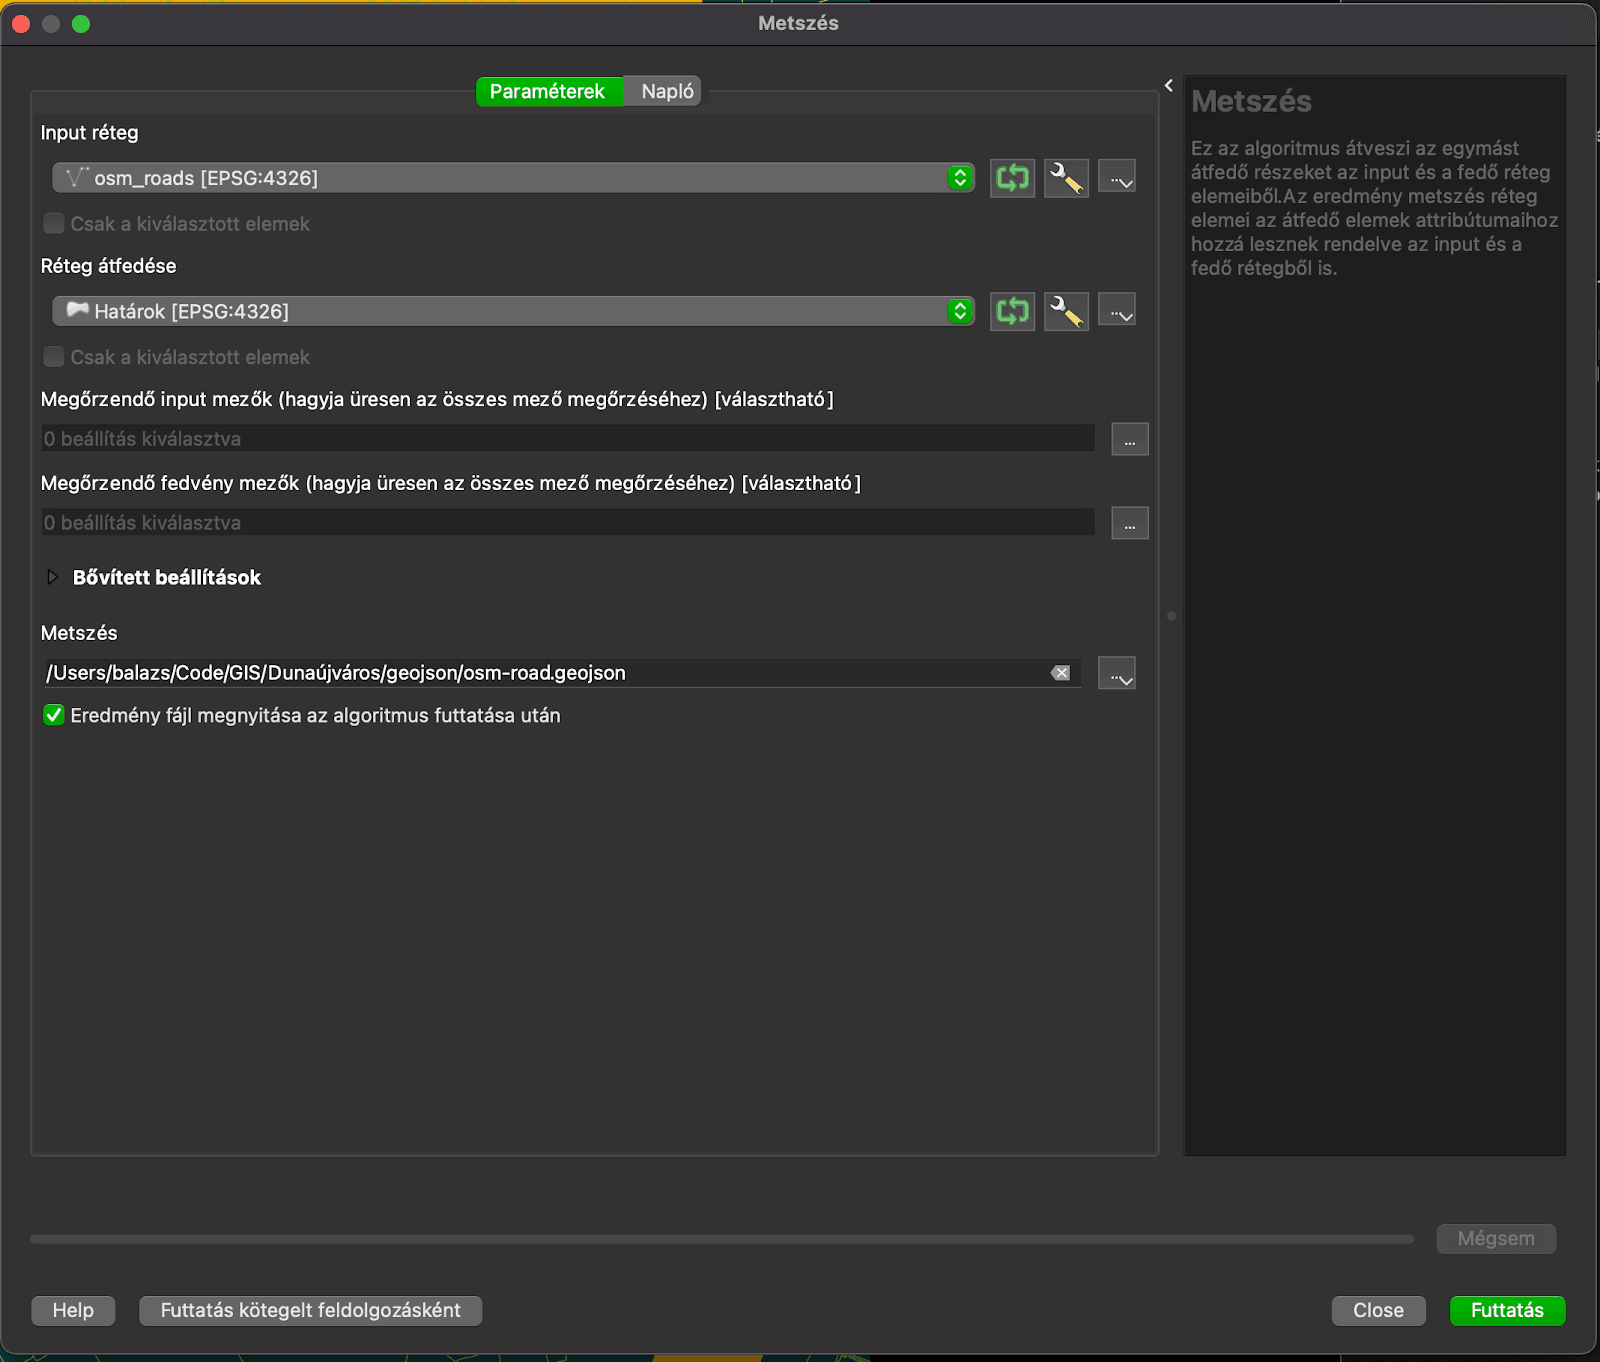Click the Metszés output path field
The height and width of the screenshot is (1362, 1600).
(540, 673)
